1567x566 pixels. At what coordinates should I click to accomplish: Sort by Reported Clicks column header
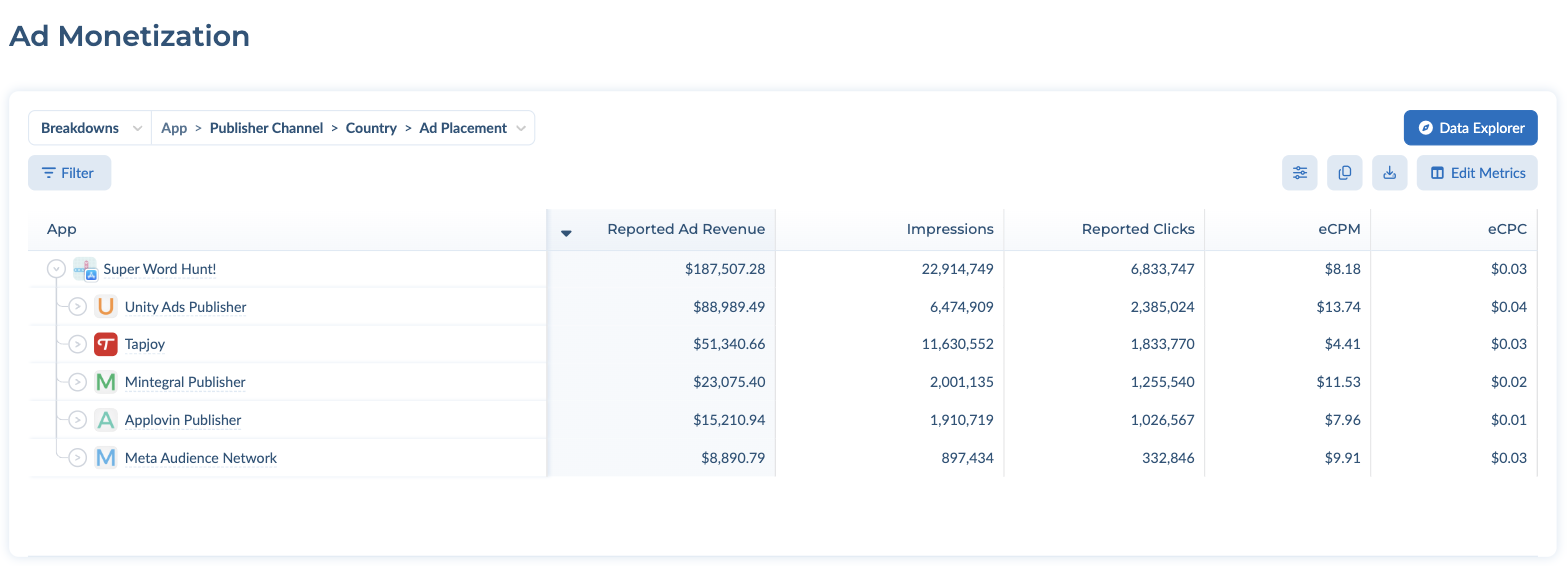[1138, 229]
